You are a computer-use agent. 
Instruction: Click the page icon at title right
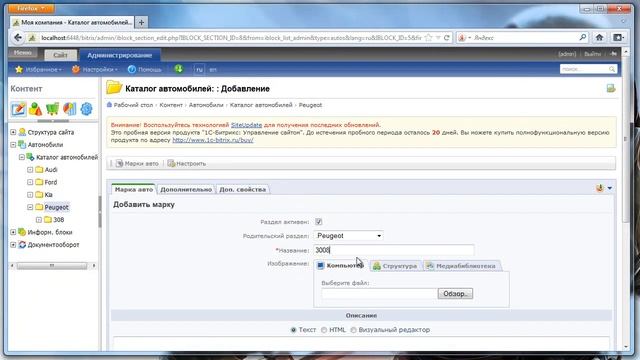coord(611,88)
